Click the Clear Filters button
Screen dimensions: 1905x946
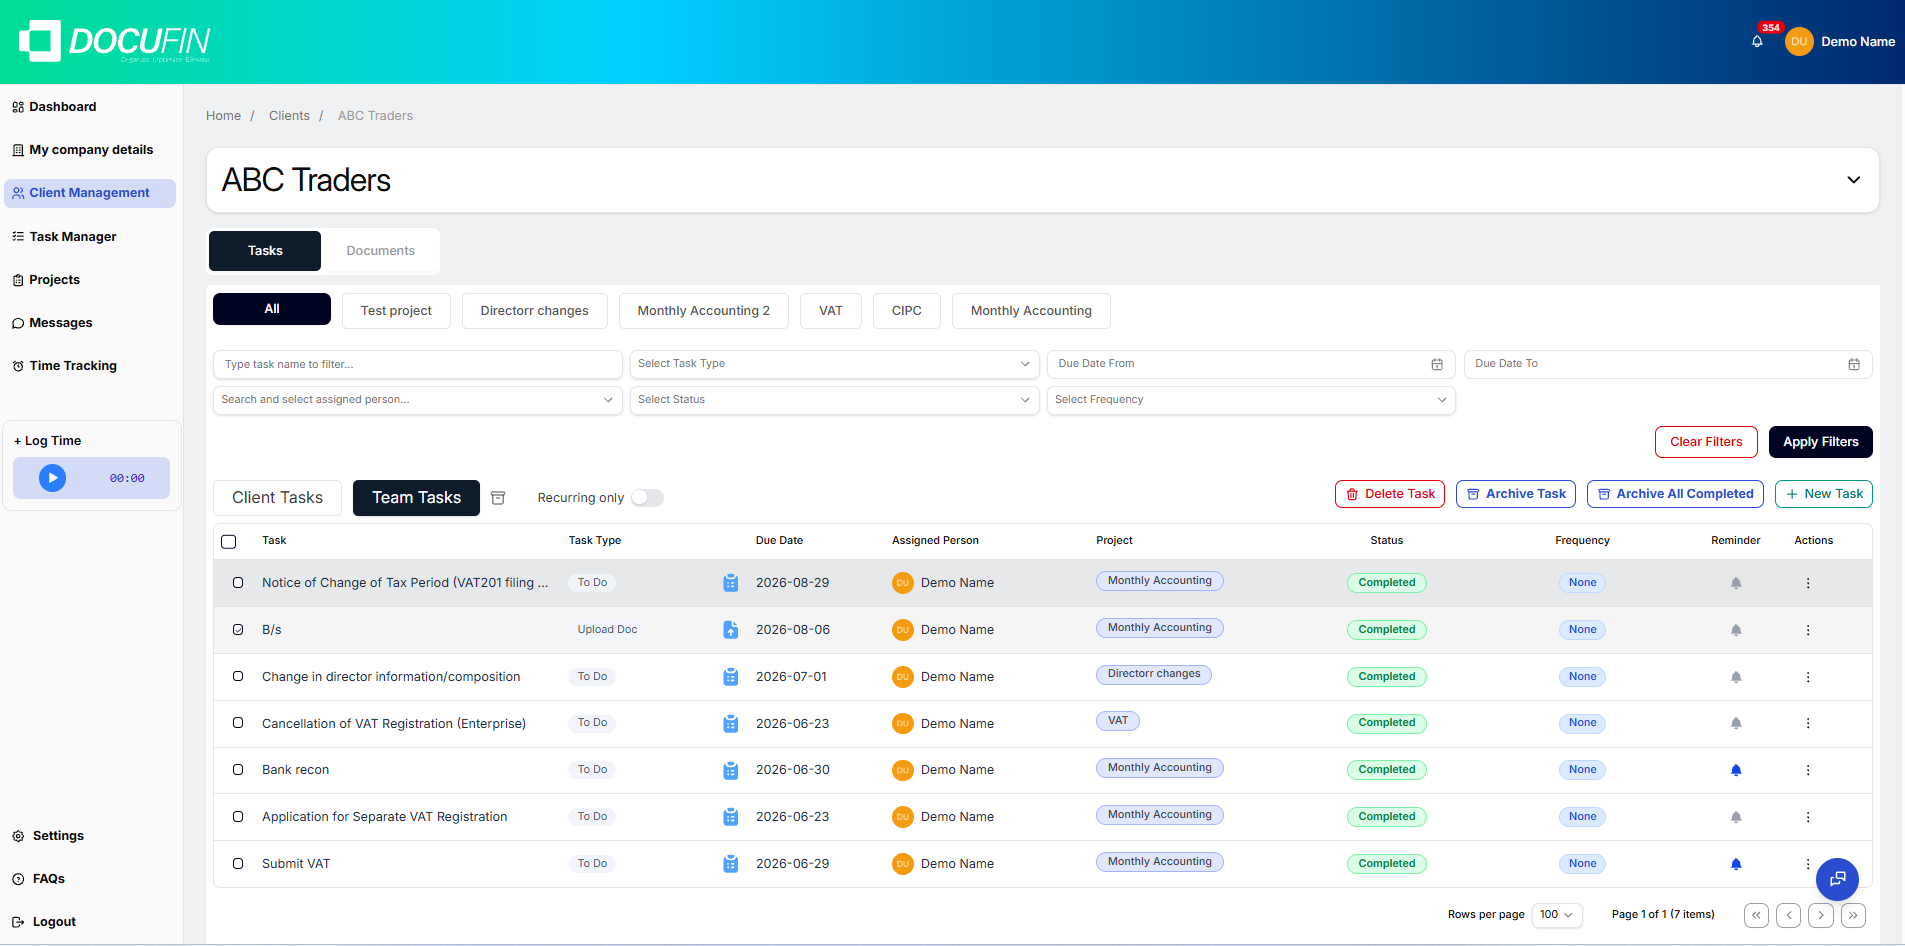pos(1706,442)
